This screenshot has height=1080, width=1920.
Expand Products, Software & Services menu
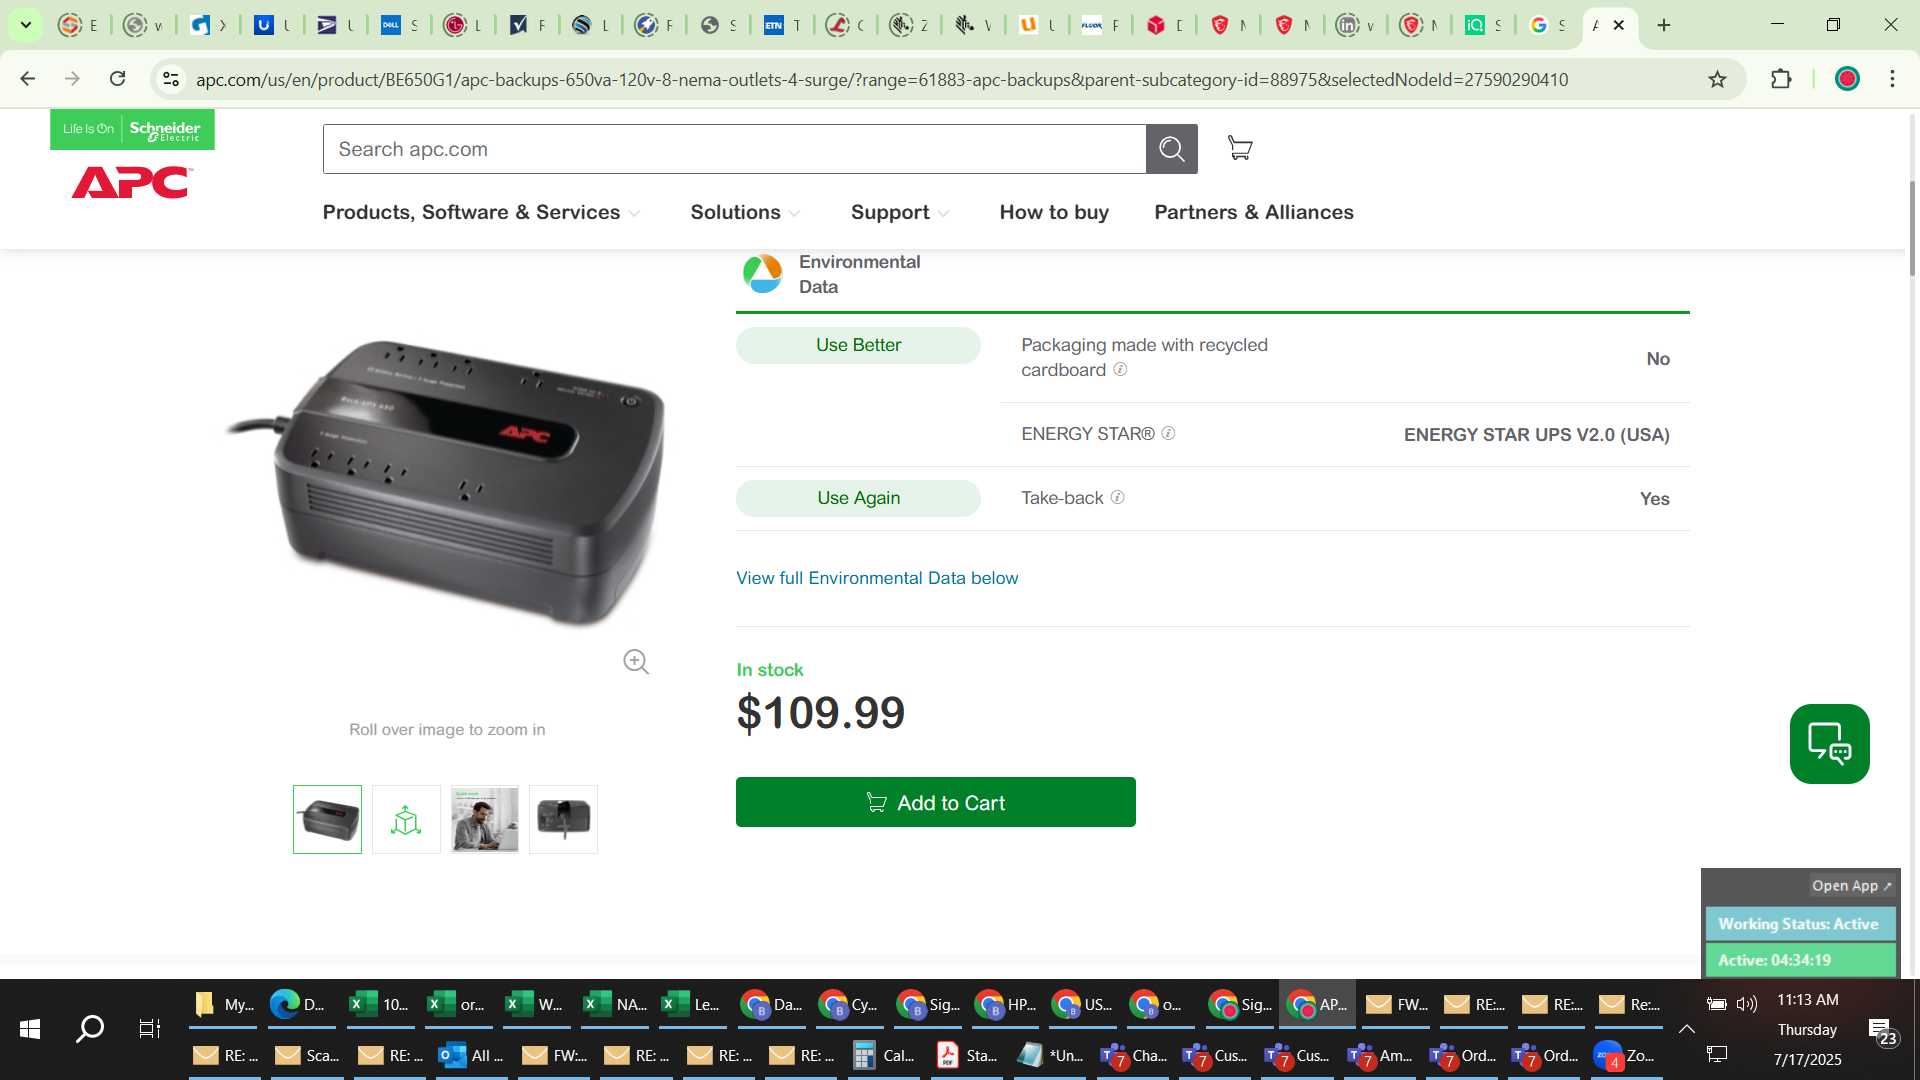coord(481,212)
